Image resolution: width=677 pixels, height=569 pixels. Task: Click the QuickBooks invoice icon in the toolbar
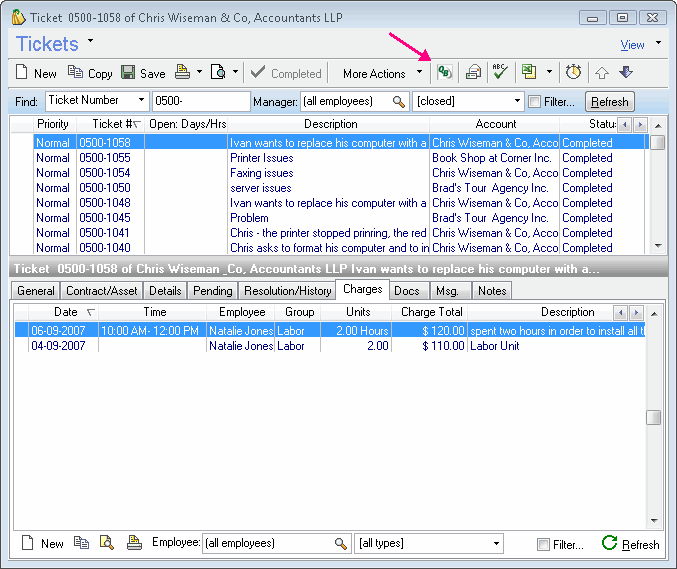pos(445,73)
